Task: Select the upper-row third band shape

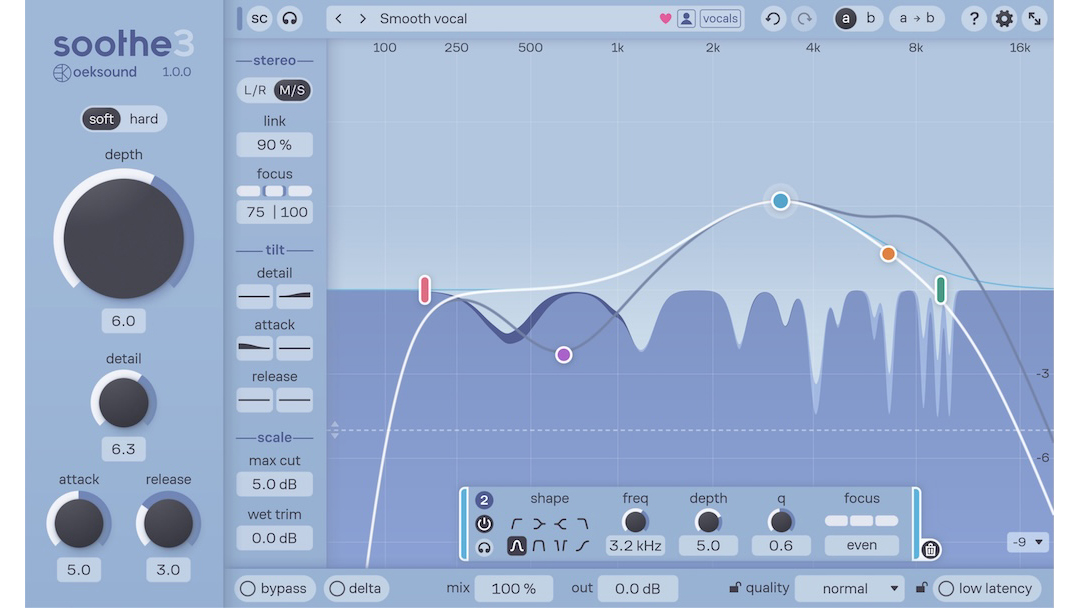Action: click(561, 524)
